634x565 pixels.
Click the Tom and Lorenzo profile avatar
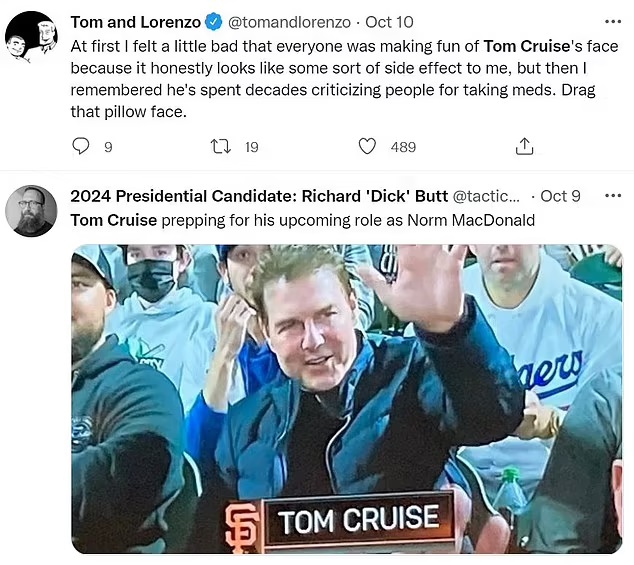click(31, 38)
